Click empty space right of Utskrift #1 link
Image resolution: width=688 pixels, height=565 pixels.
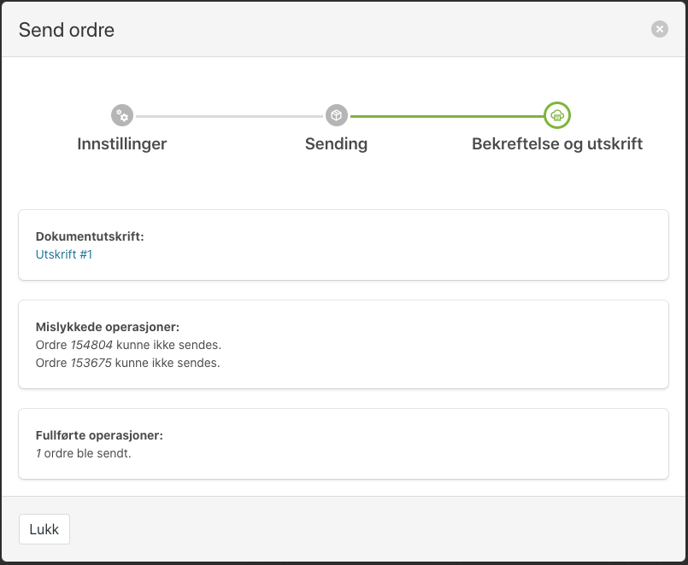(x=377, y=254)
